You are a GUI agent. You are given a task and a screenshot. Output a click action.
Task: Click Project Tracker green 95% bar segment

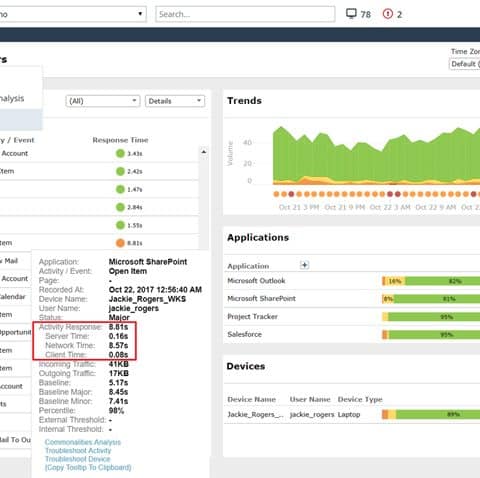click(434, 317)
